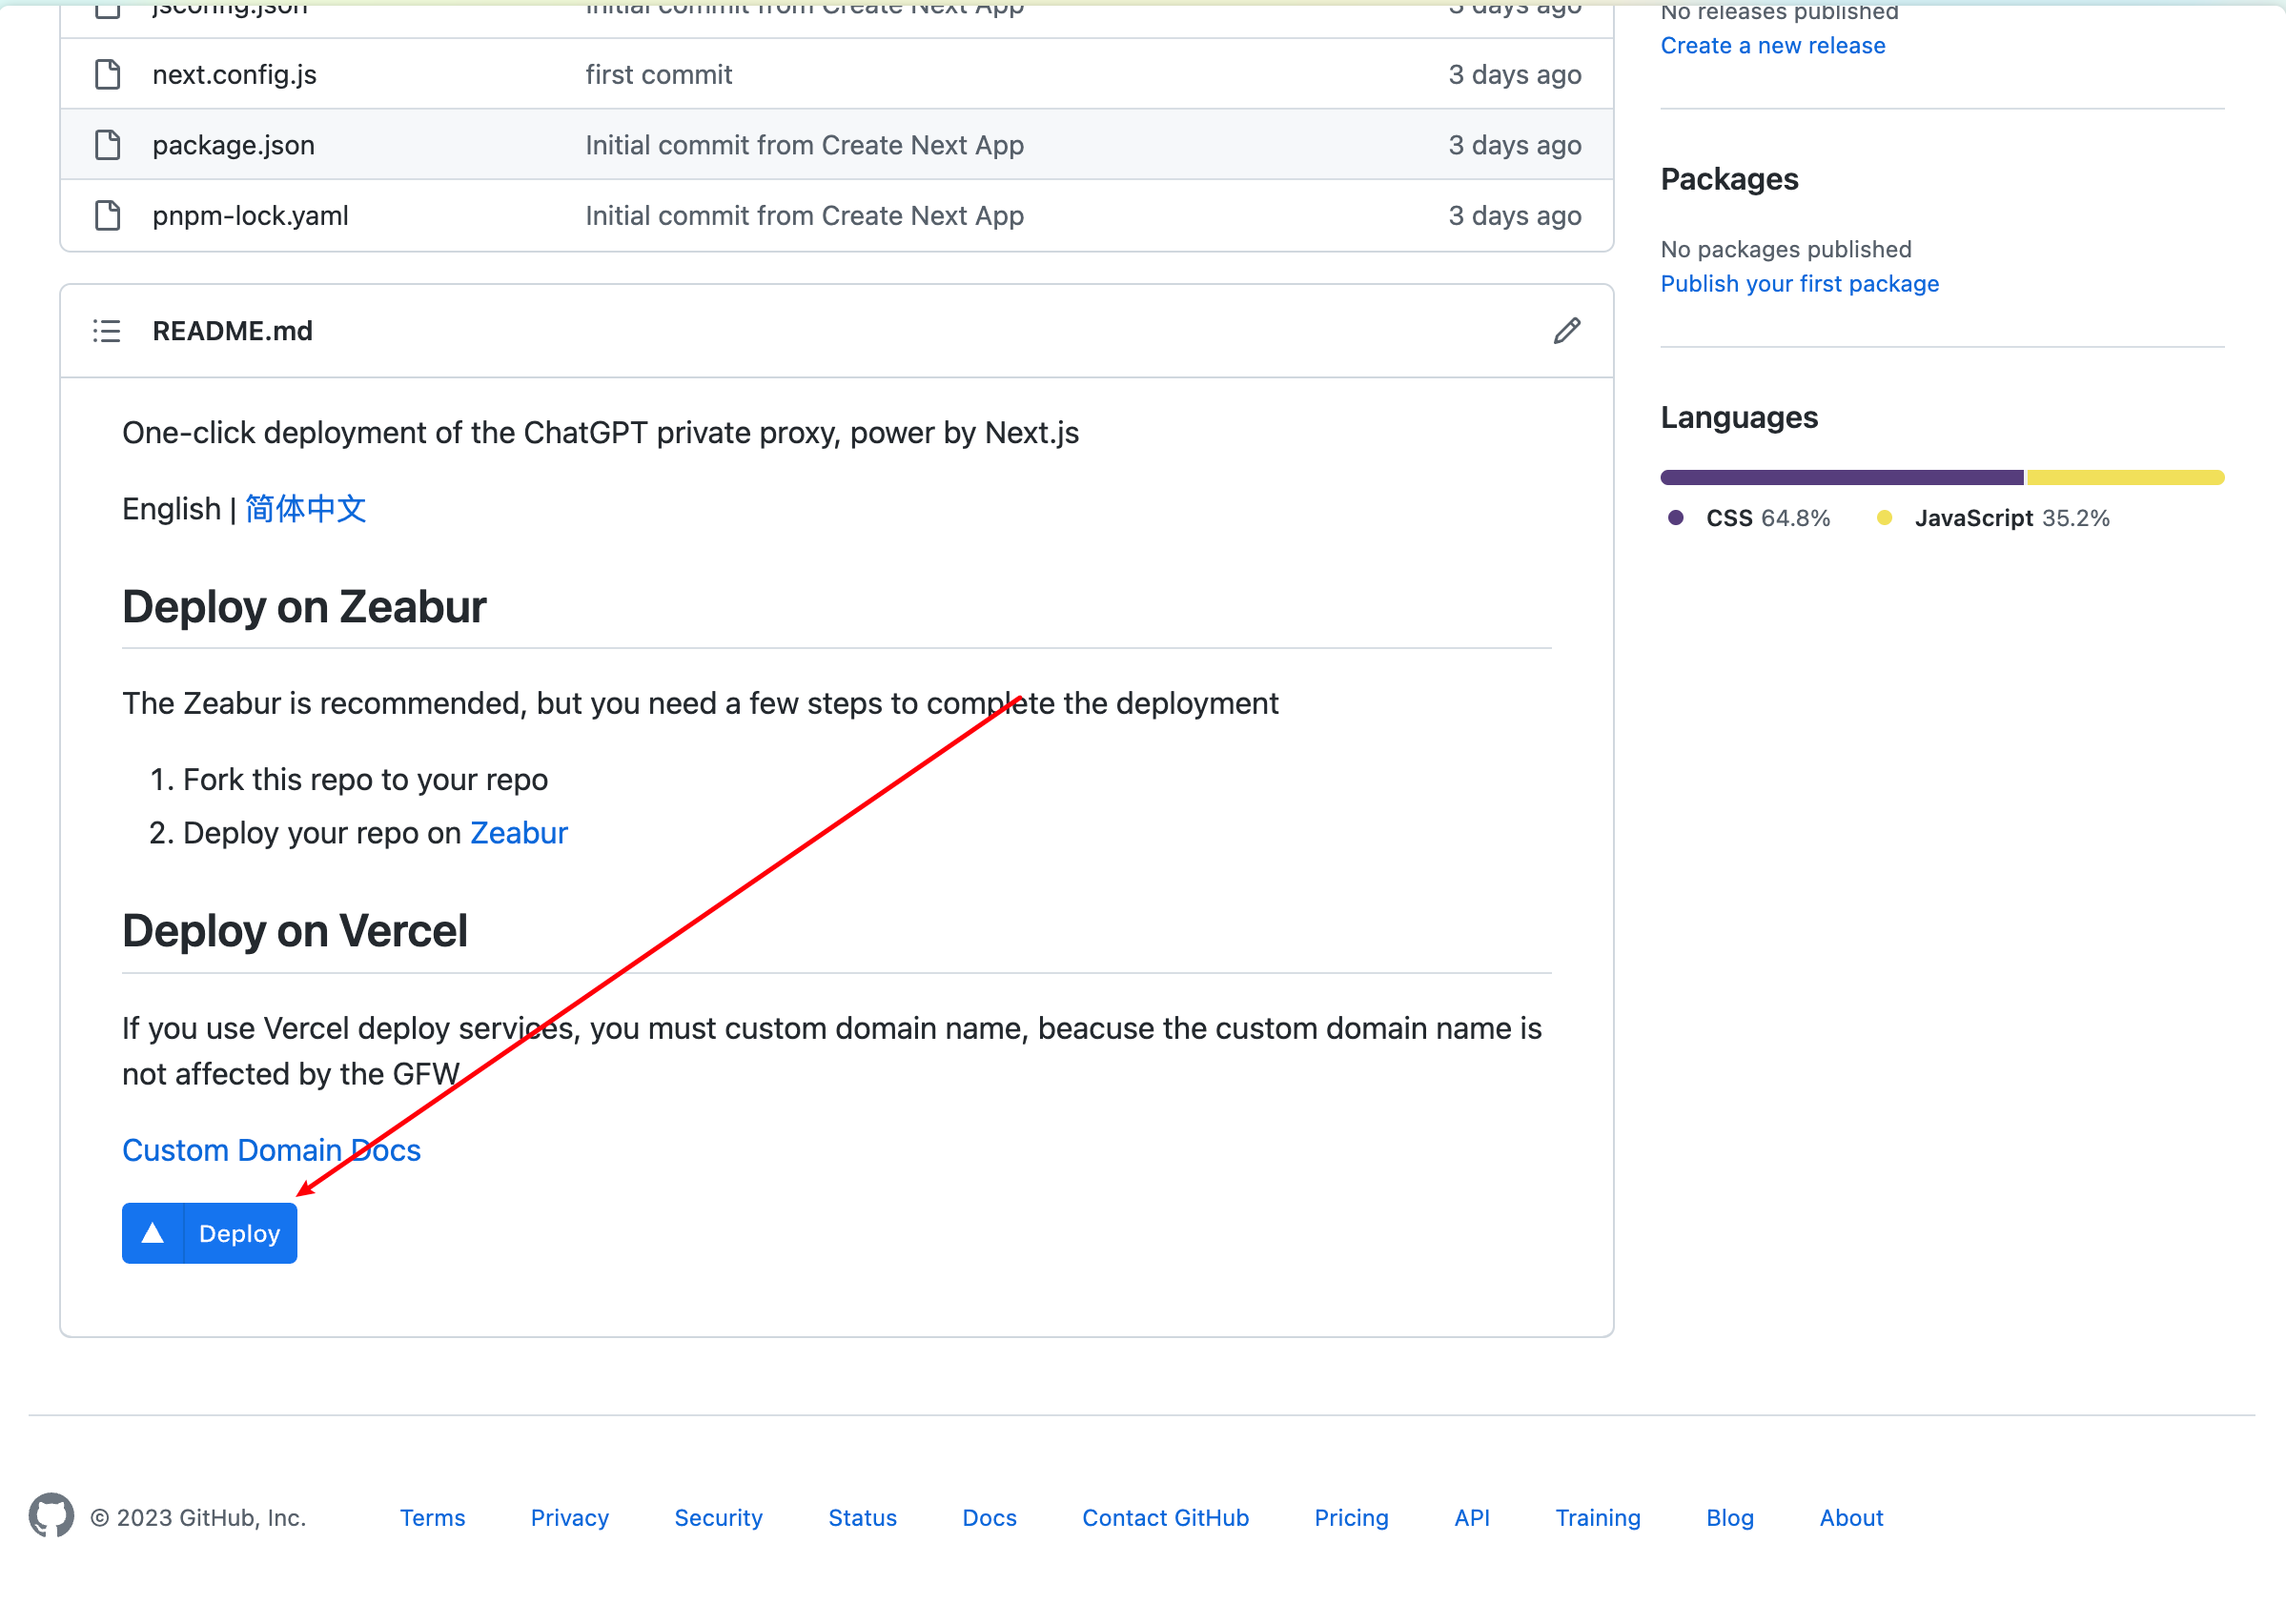Open the pnpm-lock.yaml file

tap(250, 215)
